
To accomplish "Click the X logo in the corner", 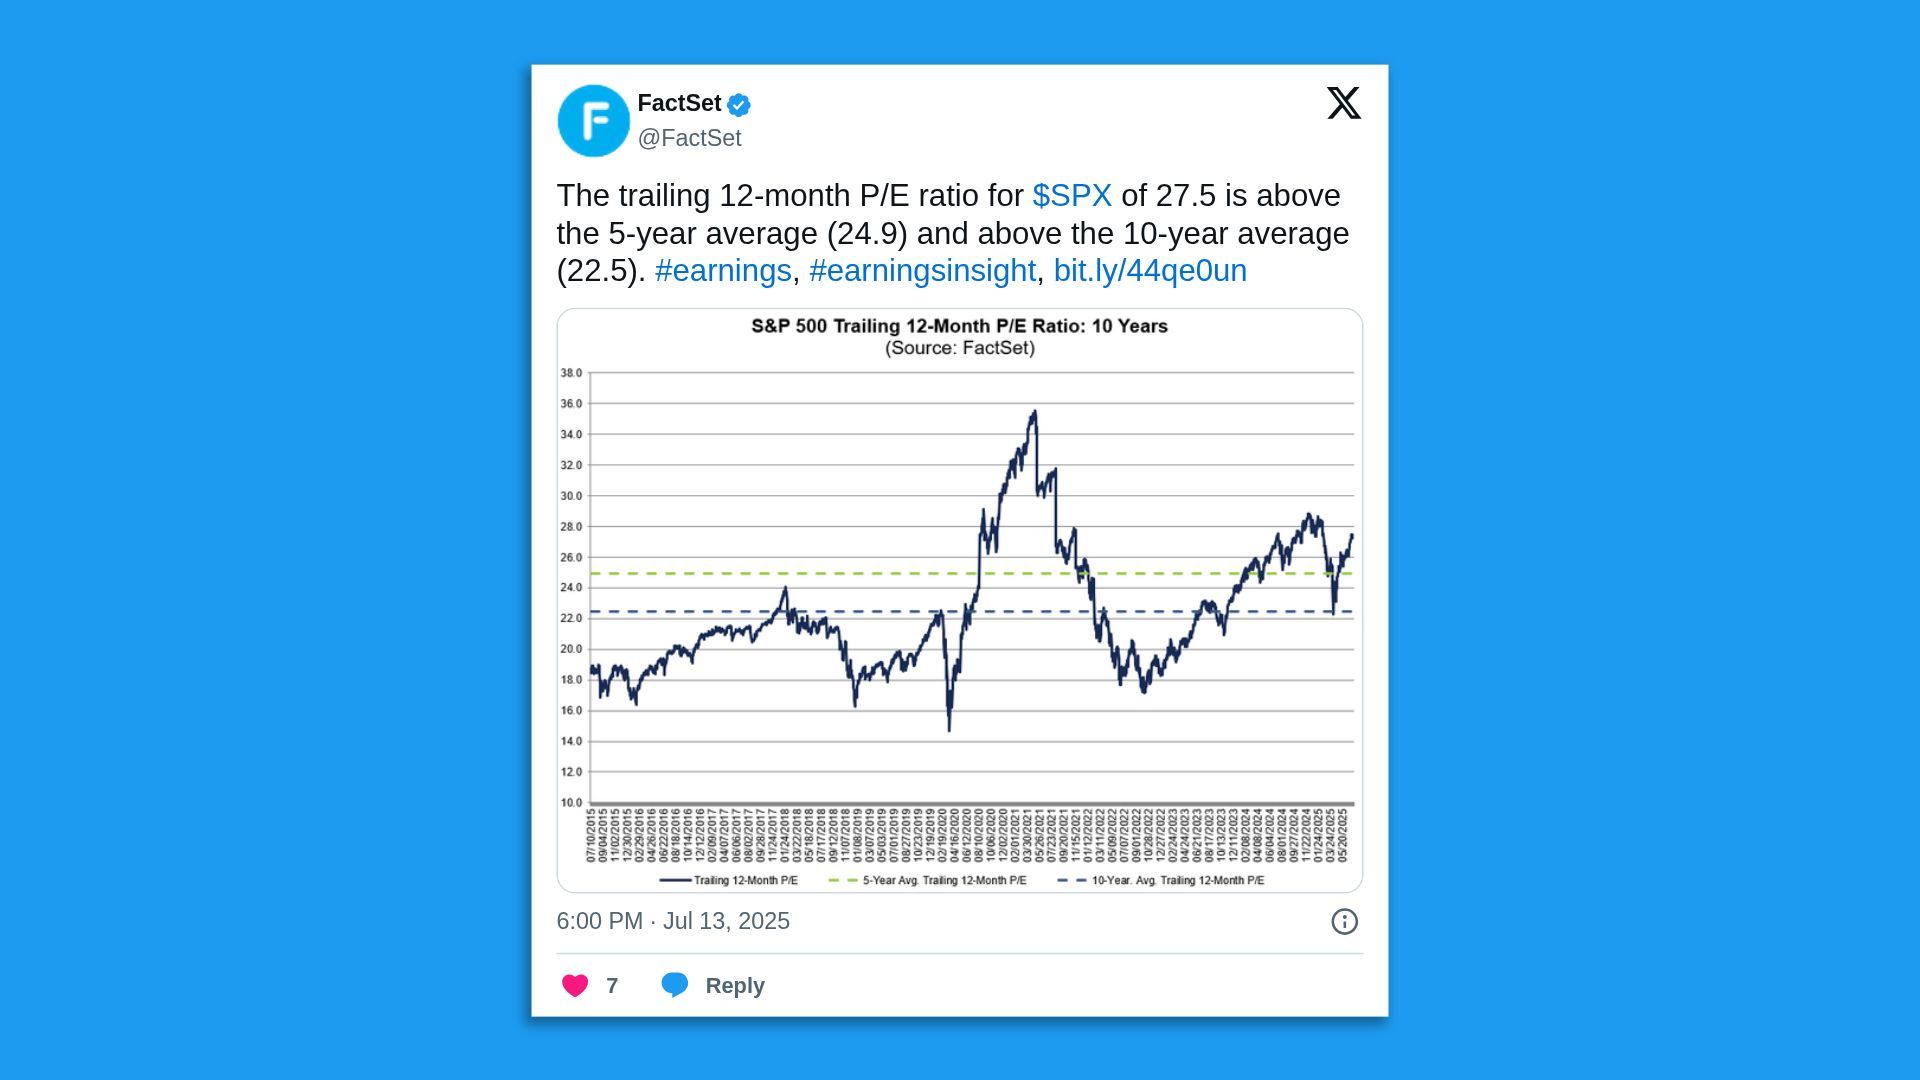I will click(x=1344, y=103).
